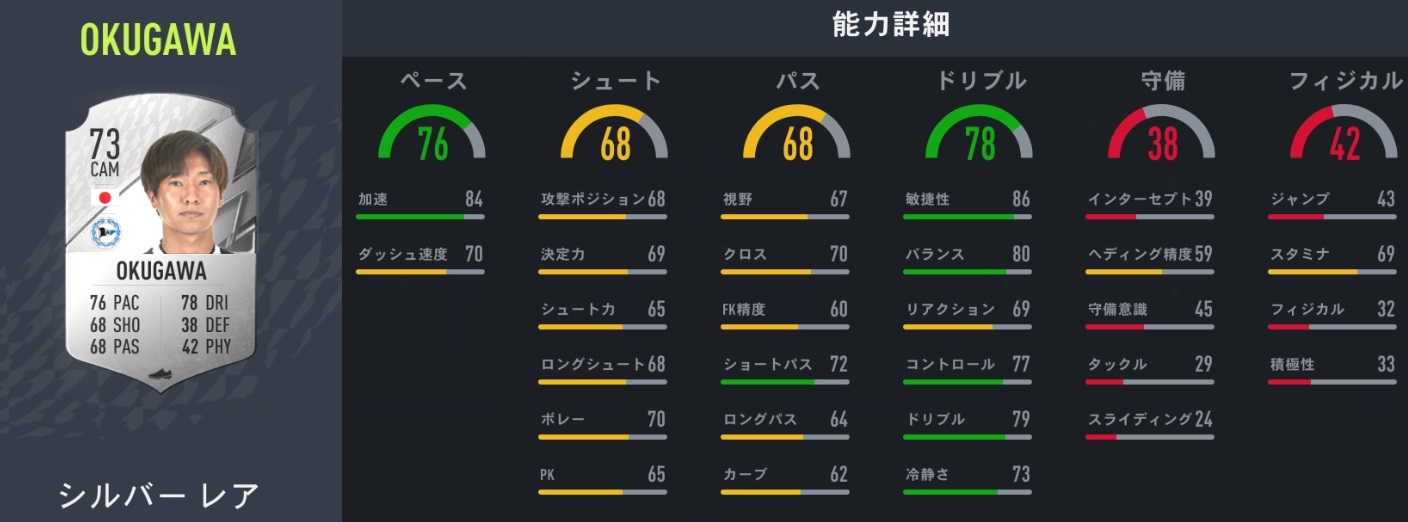Click the Japan flag icon on the card
Viewport: 1408px width, 522px height.
[104, 197]
